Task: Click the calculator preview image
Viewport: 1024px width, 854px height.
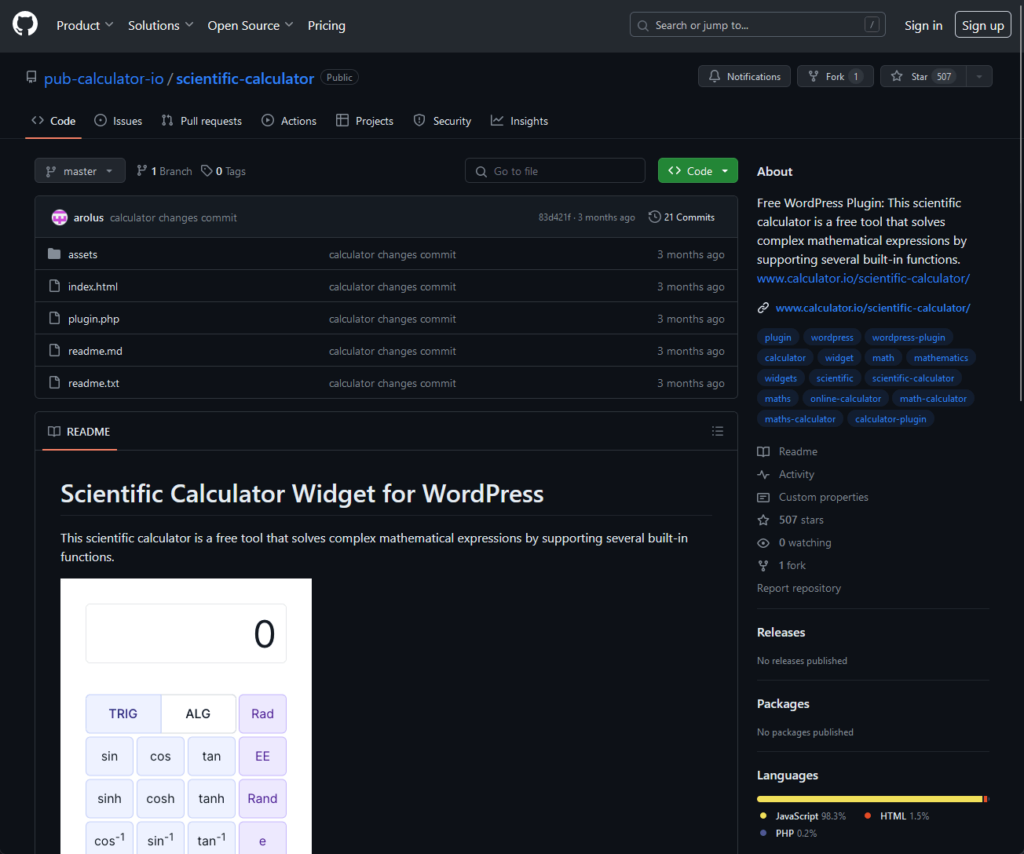Action: pos(186,716)
